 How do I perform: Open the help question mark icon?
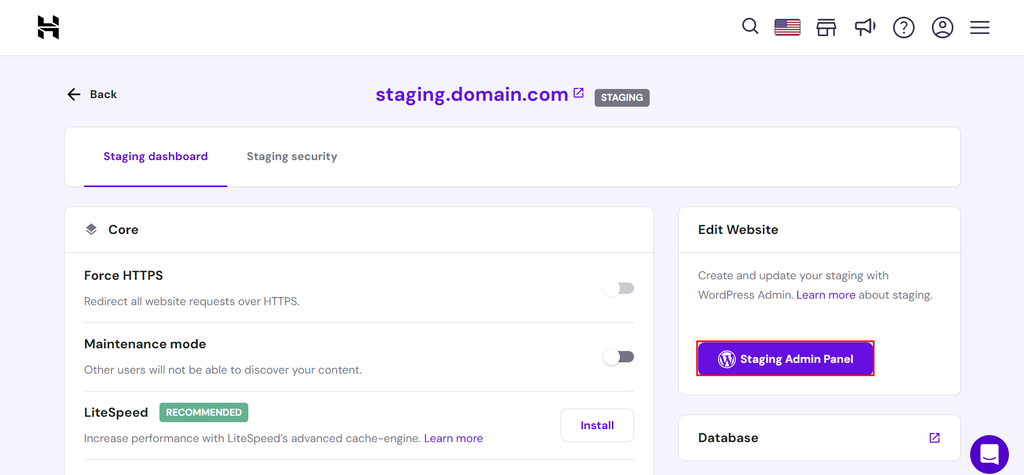pyautogui.click(x=904, y=27)
